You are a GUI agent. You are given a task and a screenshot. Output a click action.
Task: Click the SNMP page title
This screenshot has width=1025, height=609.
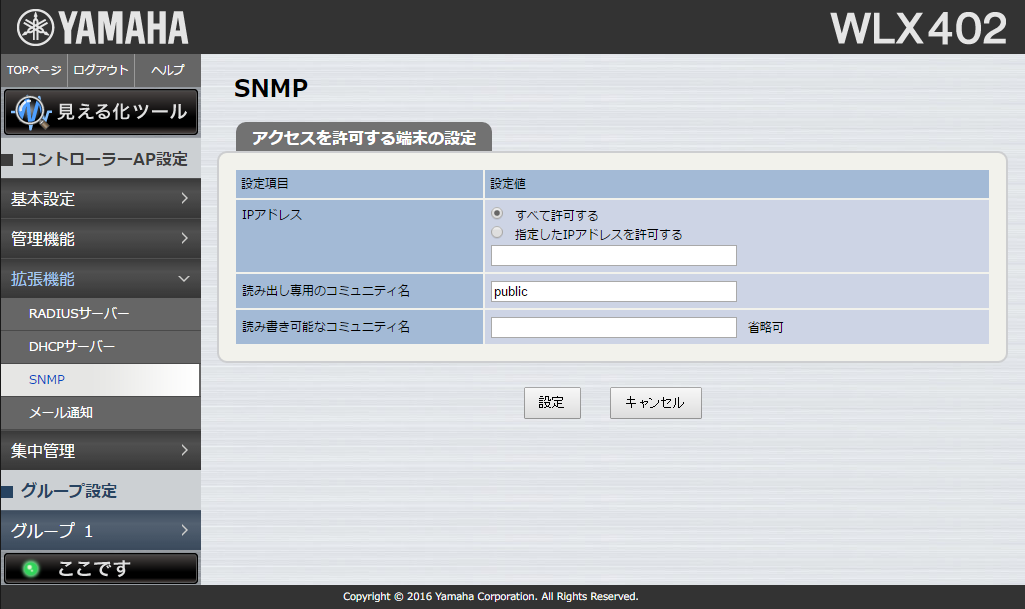pos(271,88)
